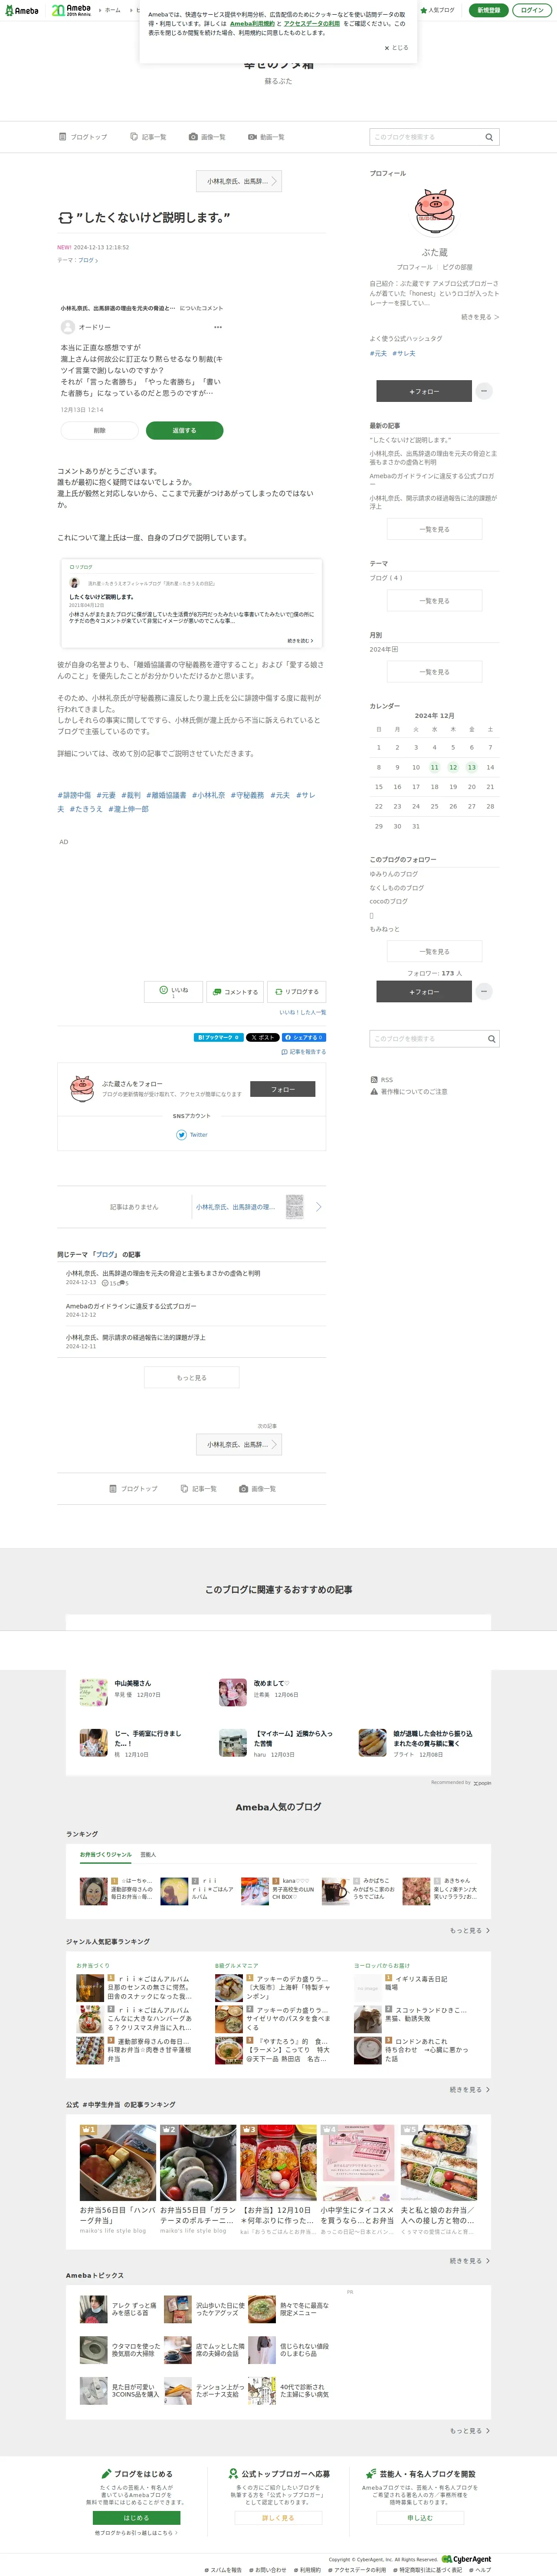
Task: Open the お弁当56日目 bento article thumbnail
Action: pos(118,2163)
